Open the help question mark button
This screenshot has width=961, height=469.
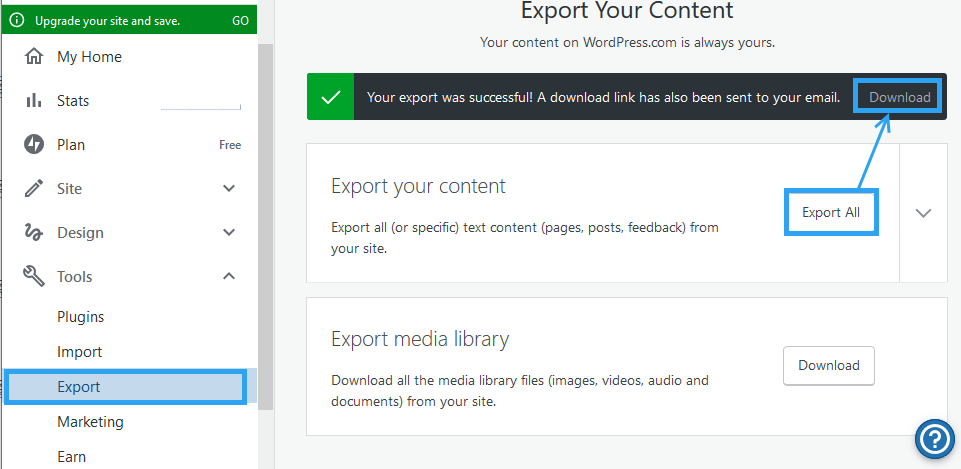pyautogui.click(x=936, y=439)
